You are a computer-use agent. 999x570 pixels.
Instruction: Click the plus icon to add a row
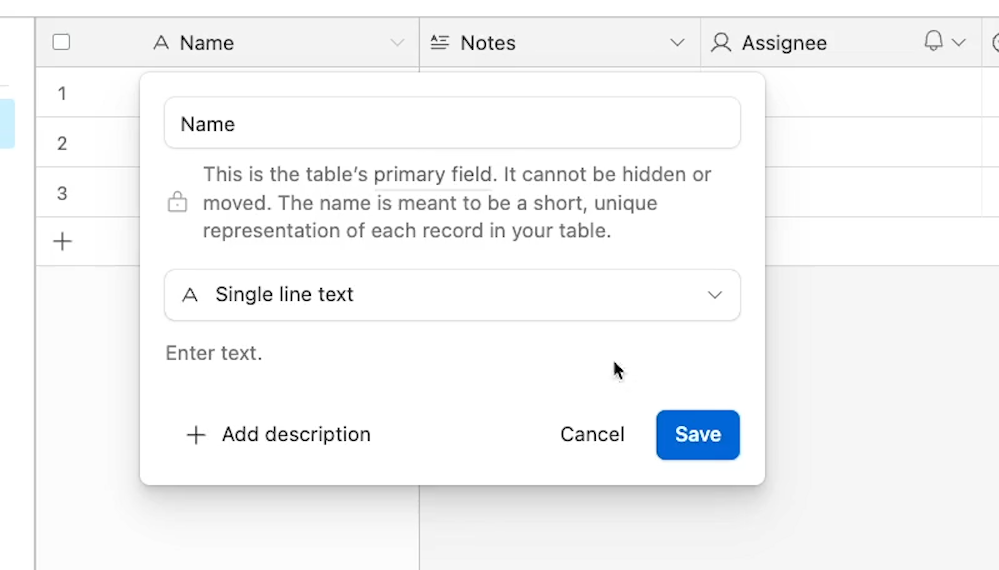[x=62, y=241]
